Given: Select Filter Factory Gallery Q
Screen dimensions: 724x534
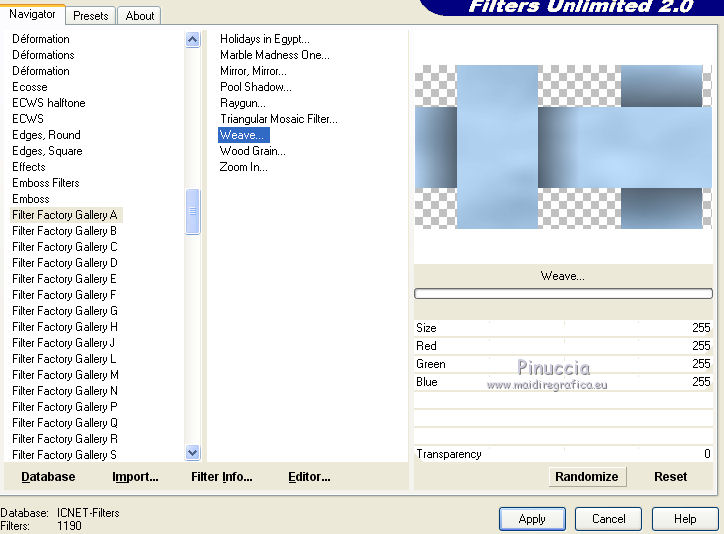Looking at the screenshot, I should (x=65, y=423).
